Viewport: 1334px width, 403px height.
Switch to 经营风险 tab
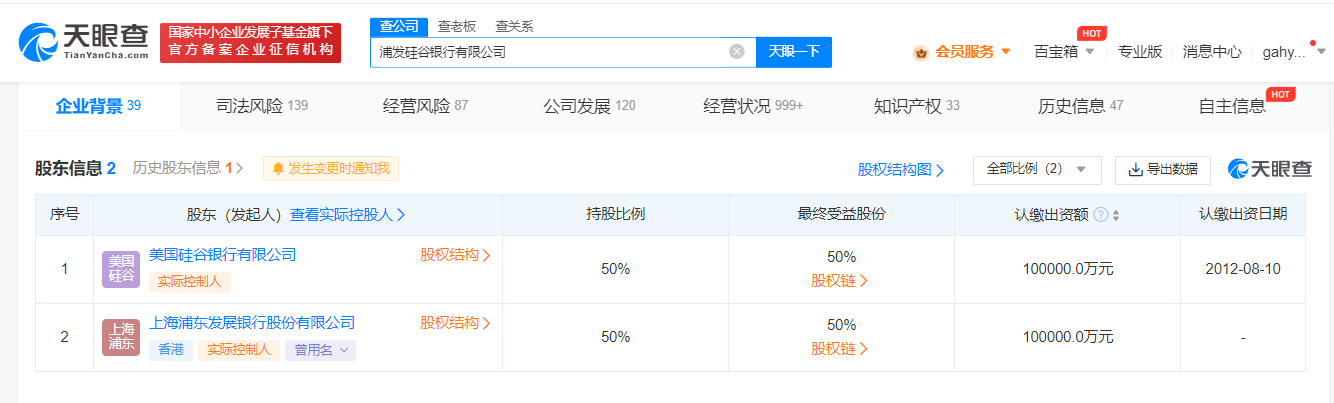tap(425, 106)
